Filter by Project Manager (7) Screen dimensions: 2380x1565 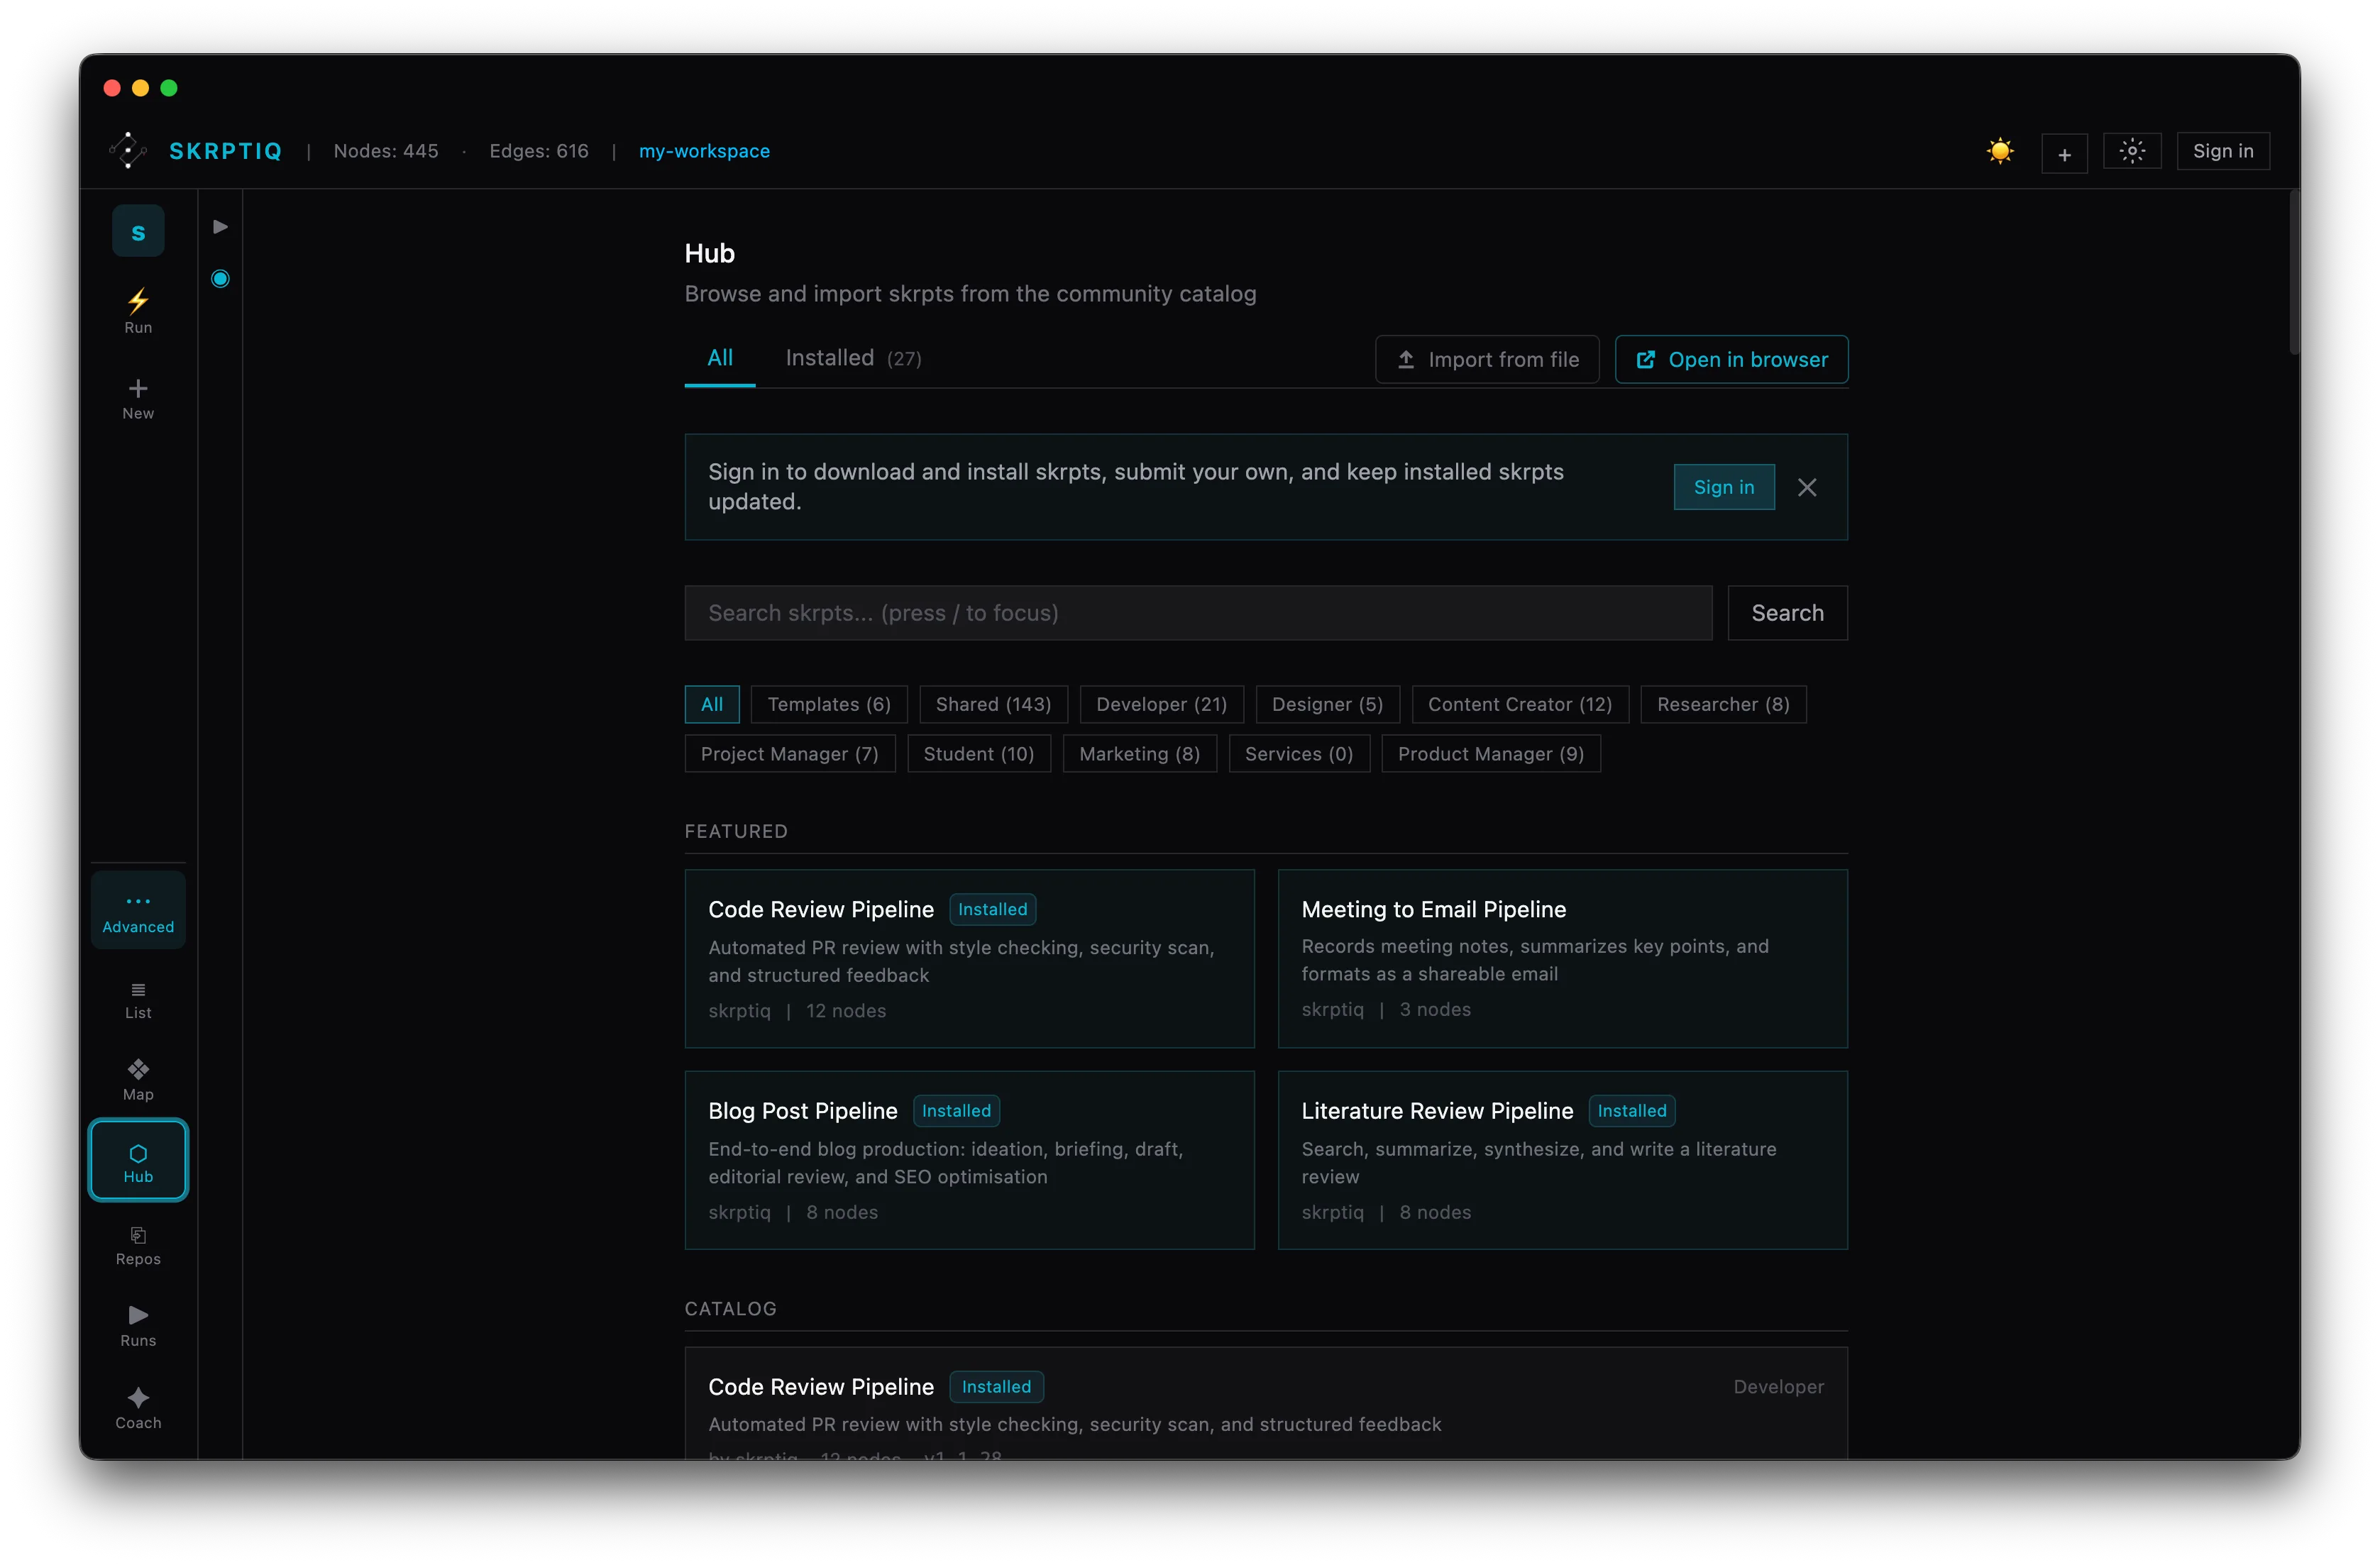[x=789, y=754]
